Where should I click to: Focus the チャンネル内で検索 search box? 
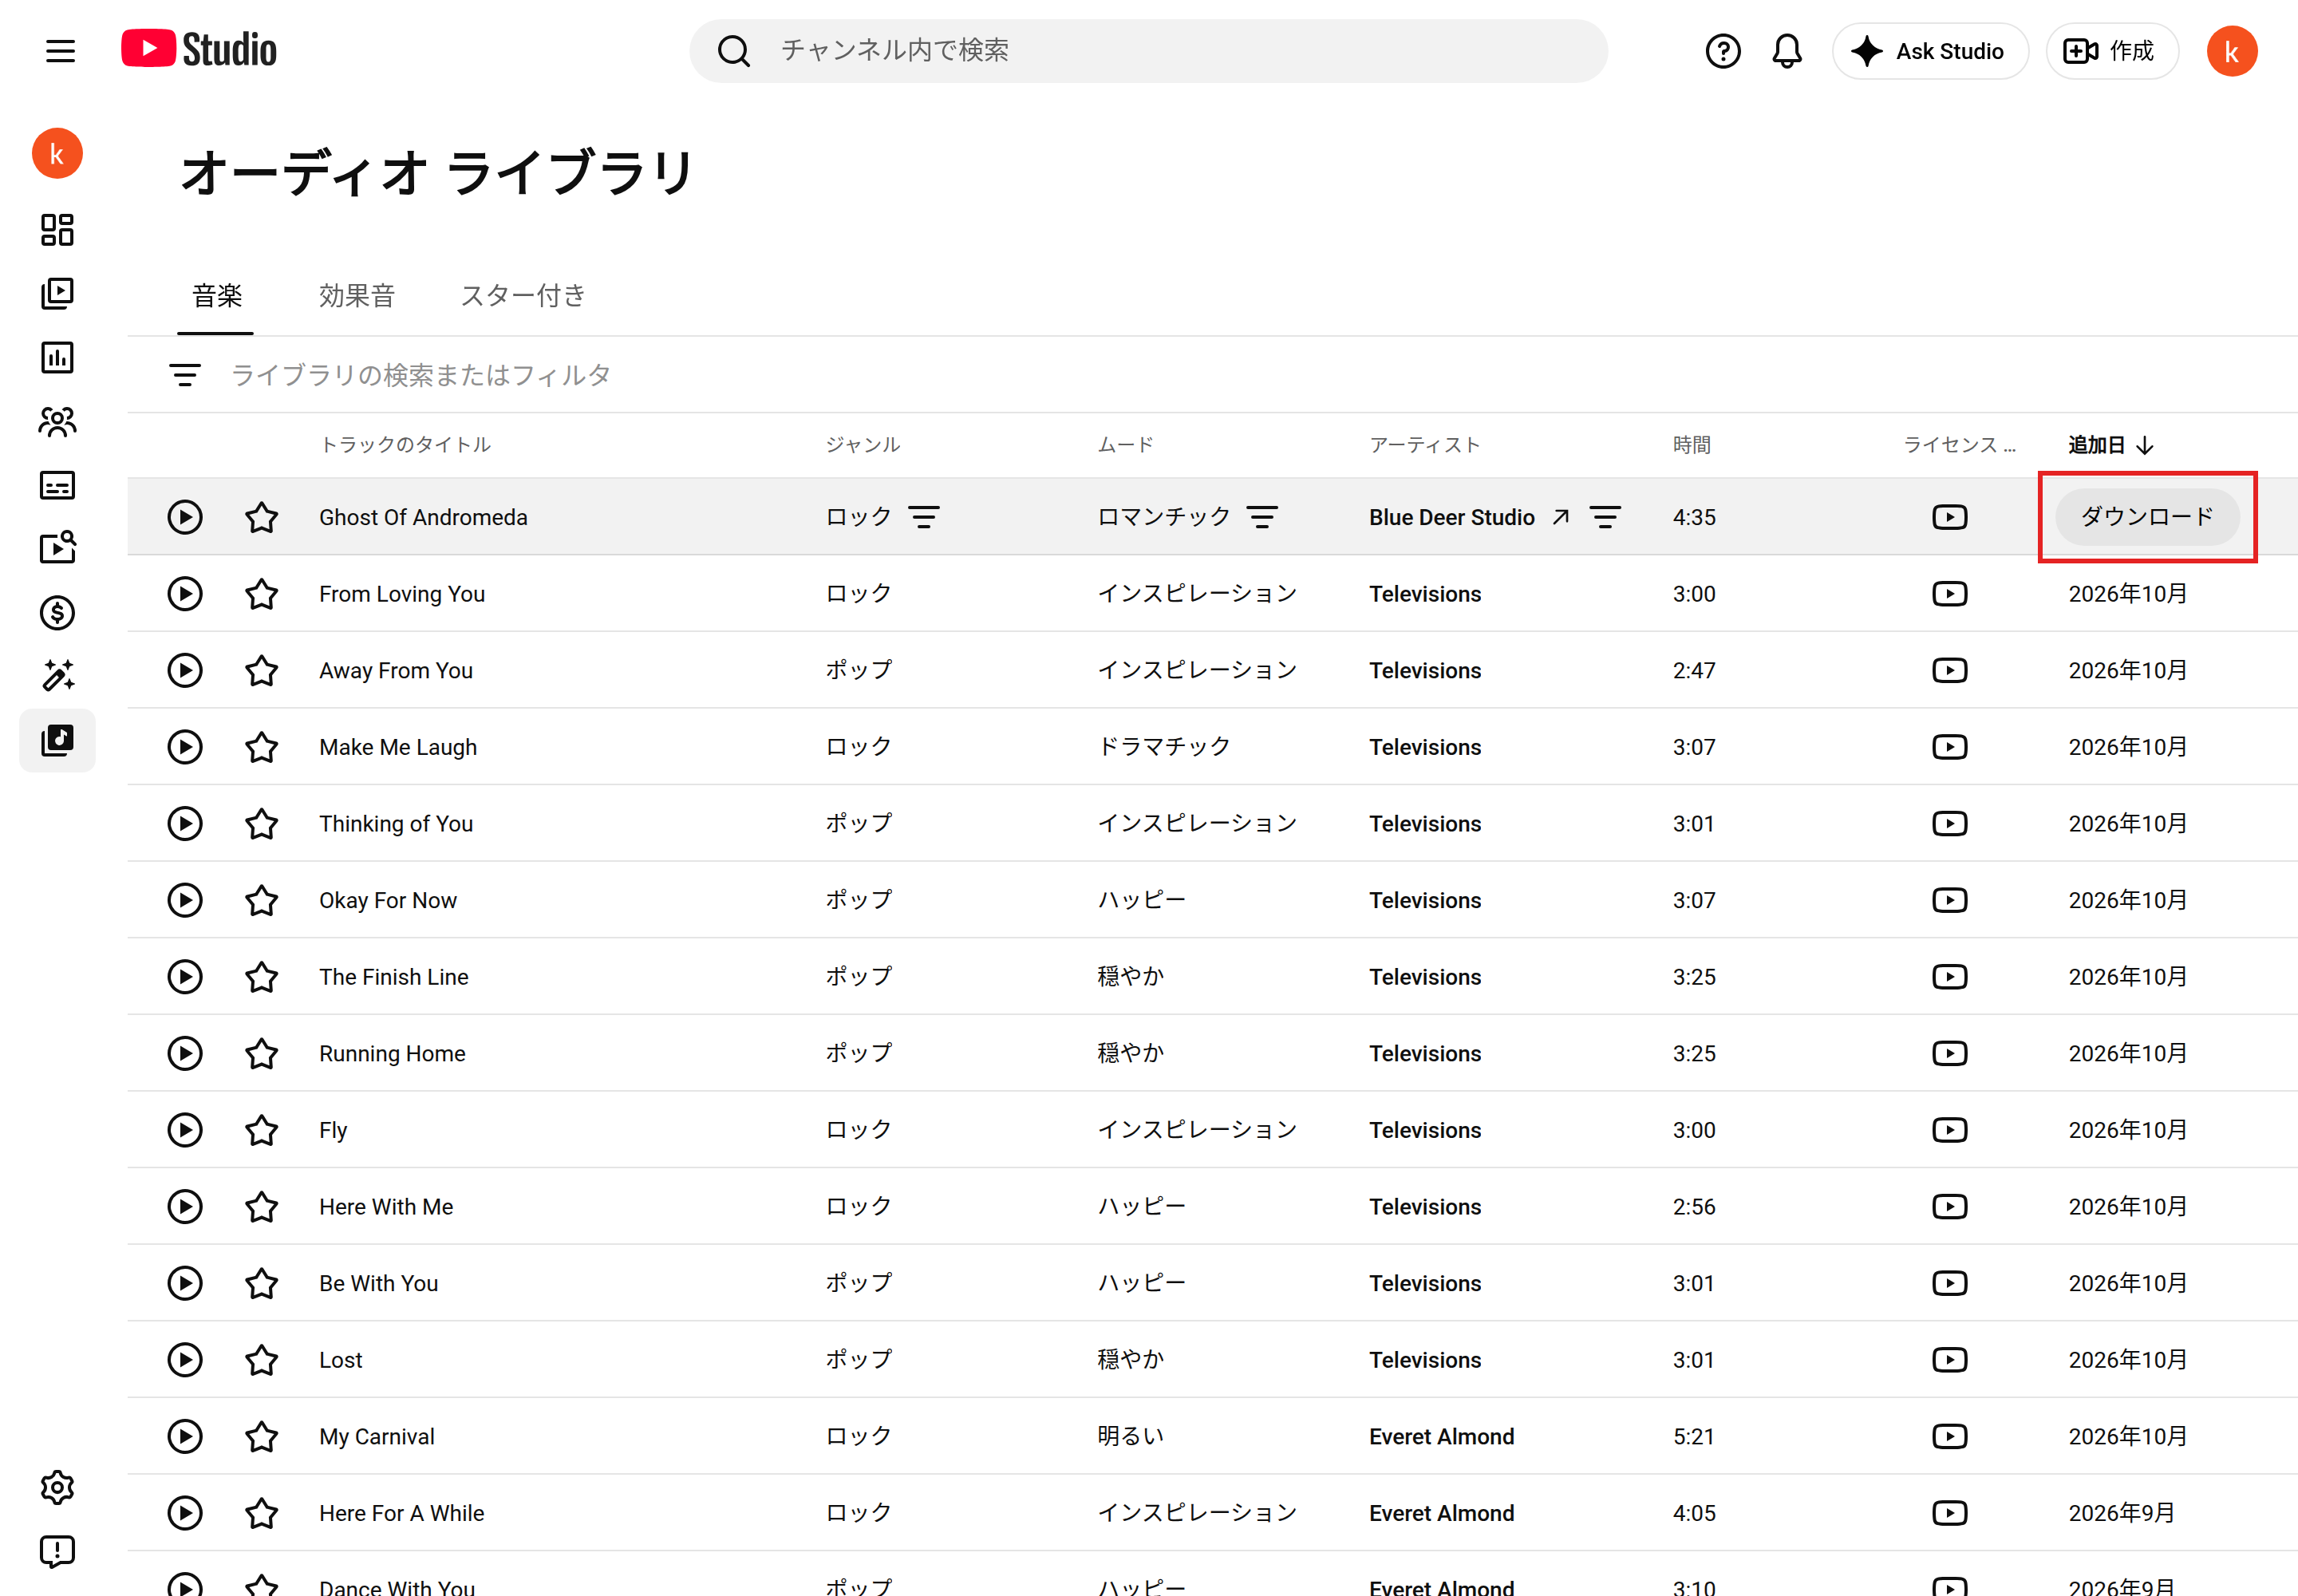[x=1147, y=51]
